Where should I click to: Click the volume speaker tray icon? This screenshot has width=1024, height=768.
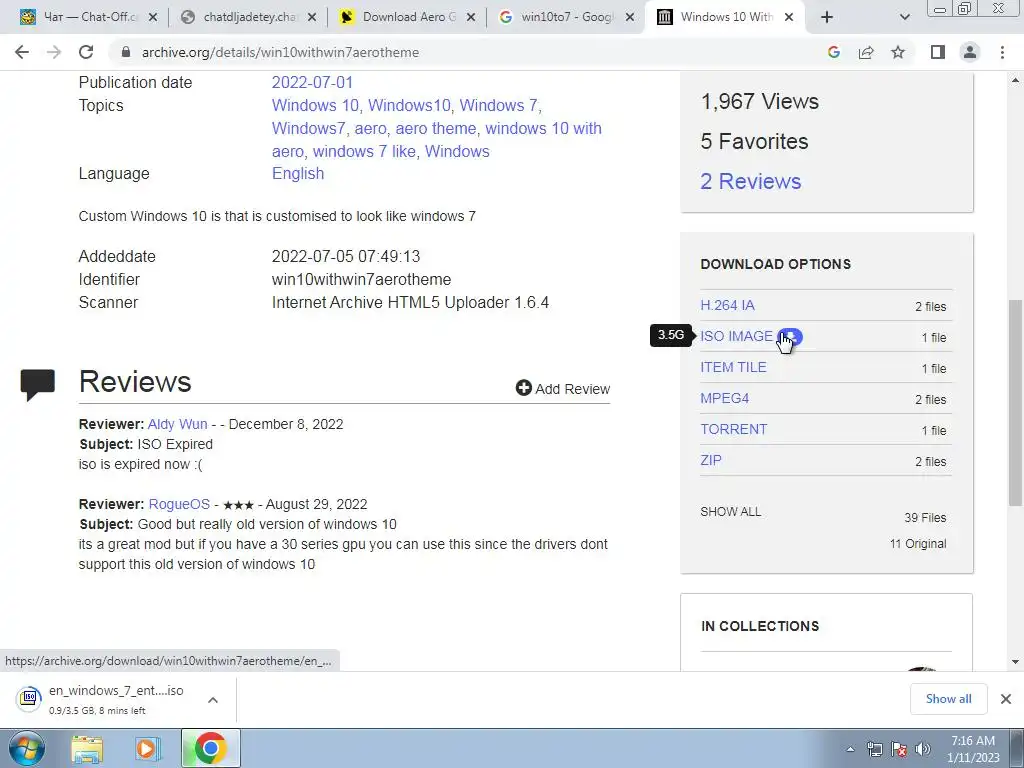click(x=923, y=749)
